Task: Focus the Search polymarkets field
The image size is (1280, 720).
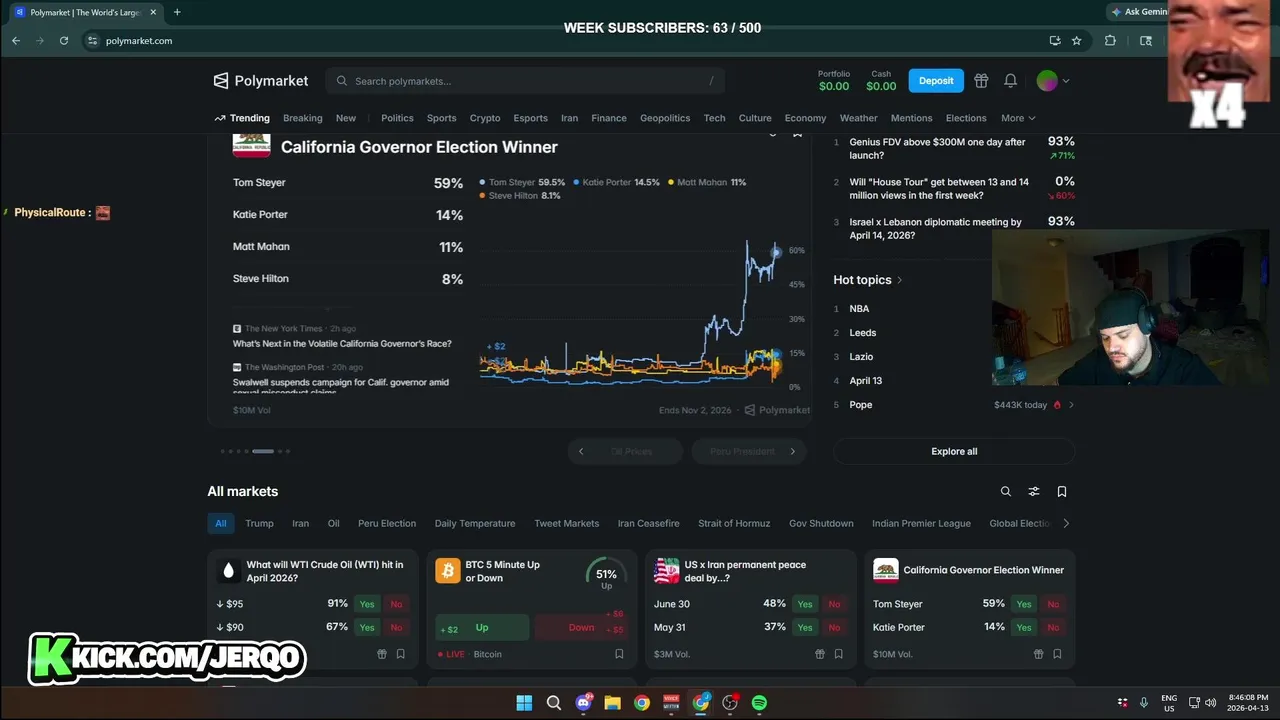Action: [x=525, y=81]
